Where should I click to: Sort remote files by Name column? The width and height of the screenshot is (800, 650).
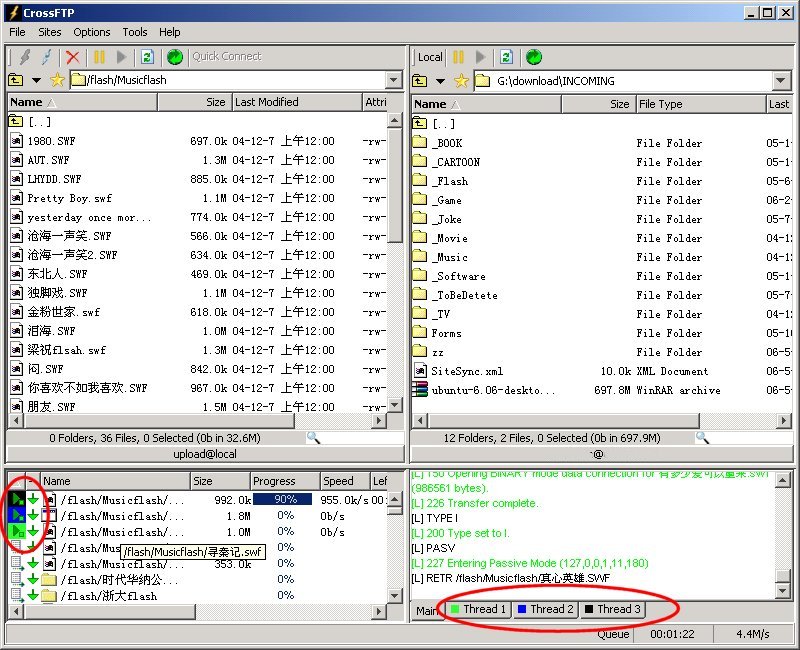82,102
